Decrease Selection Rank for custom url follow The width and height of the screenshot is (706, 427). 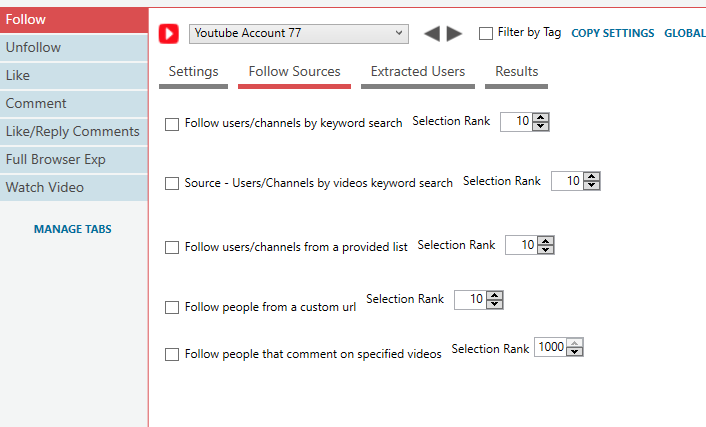pyautogui.click(x=494, y=304)
